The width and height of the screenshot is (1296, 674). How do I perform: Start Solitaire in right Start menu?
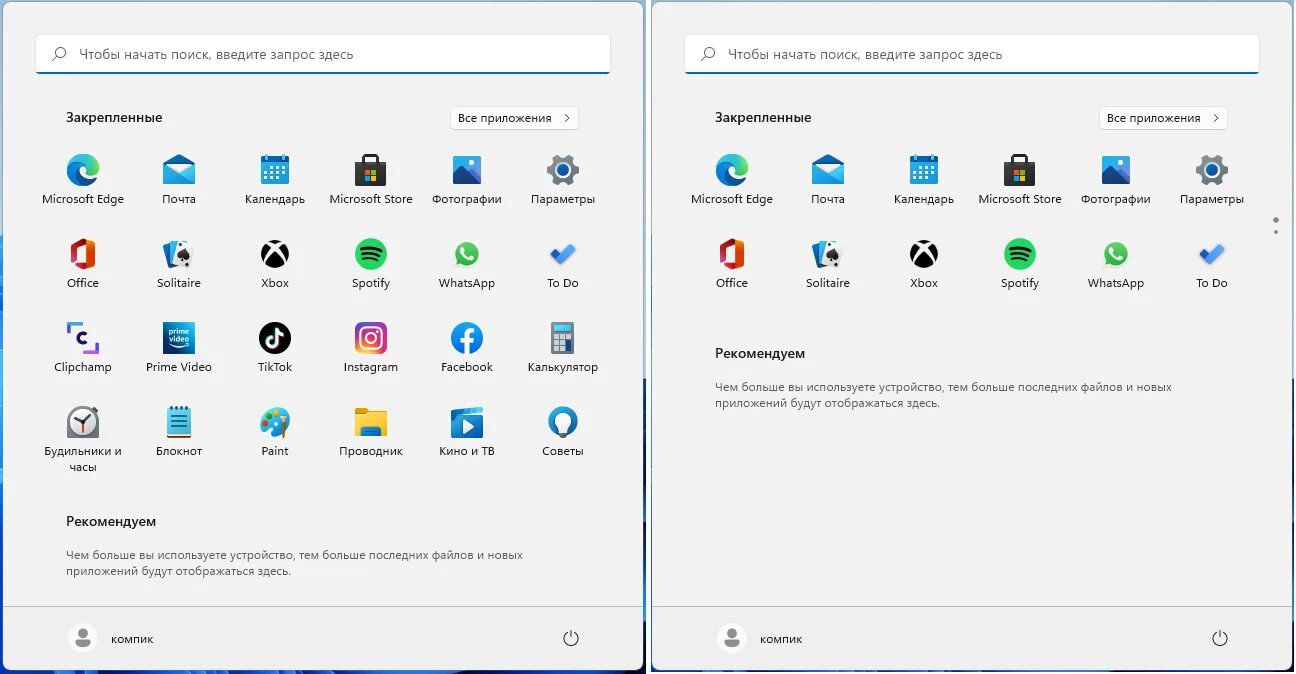pos(828,264)
